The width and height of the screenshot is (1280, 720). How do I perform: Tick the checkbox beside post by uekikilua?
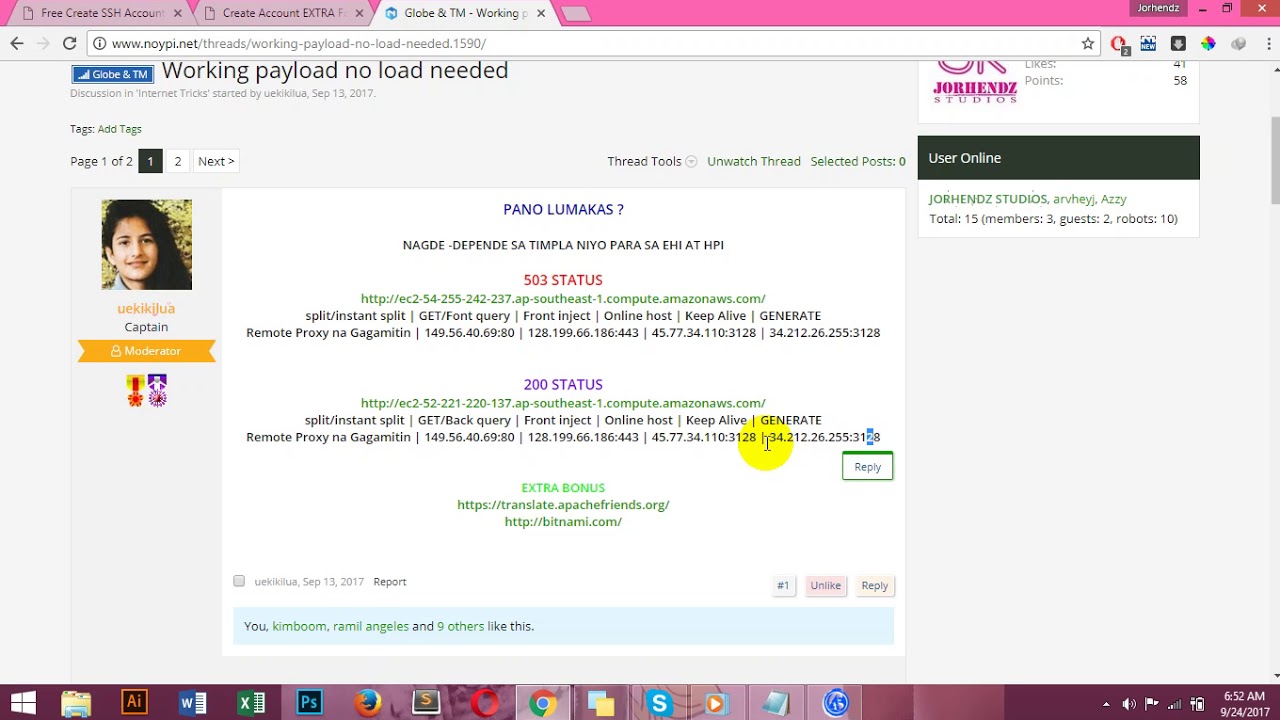tap(239, 581)
